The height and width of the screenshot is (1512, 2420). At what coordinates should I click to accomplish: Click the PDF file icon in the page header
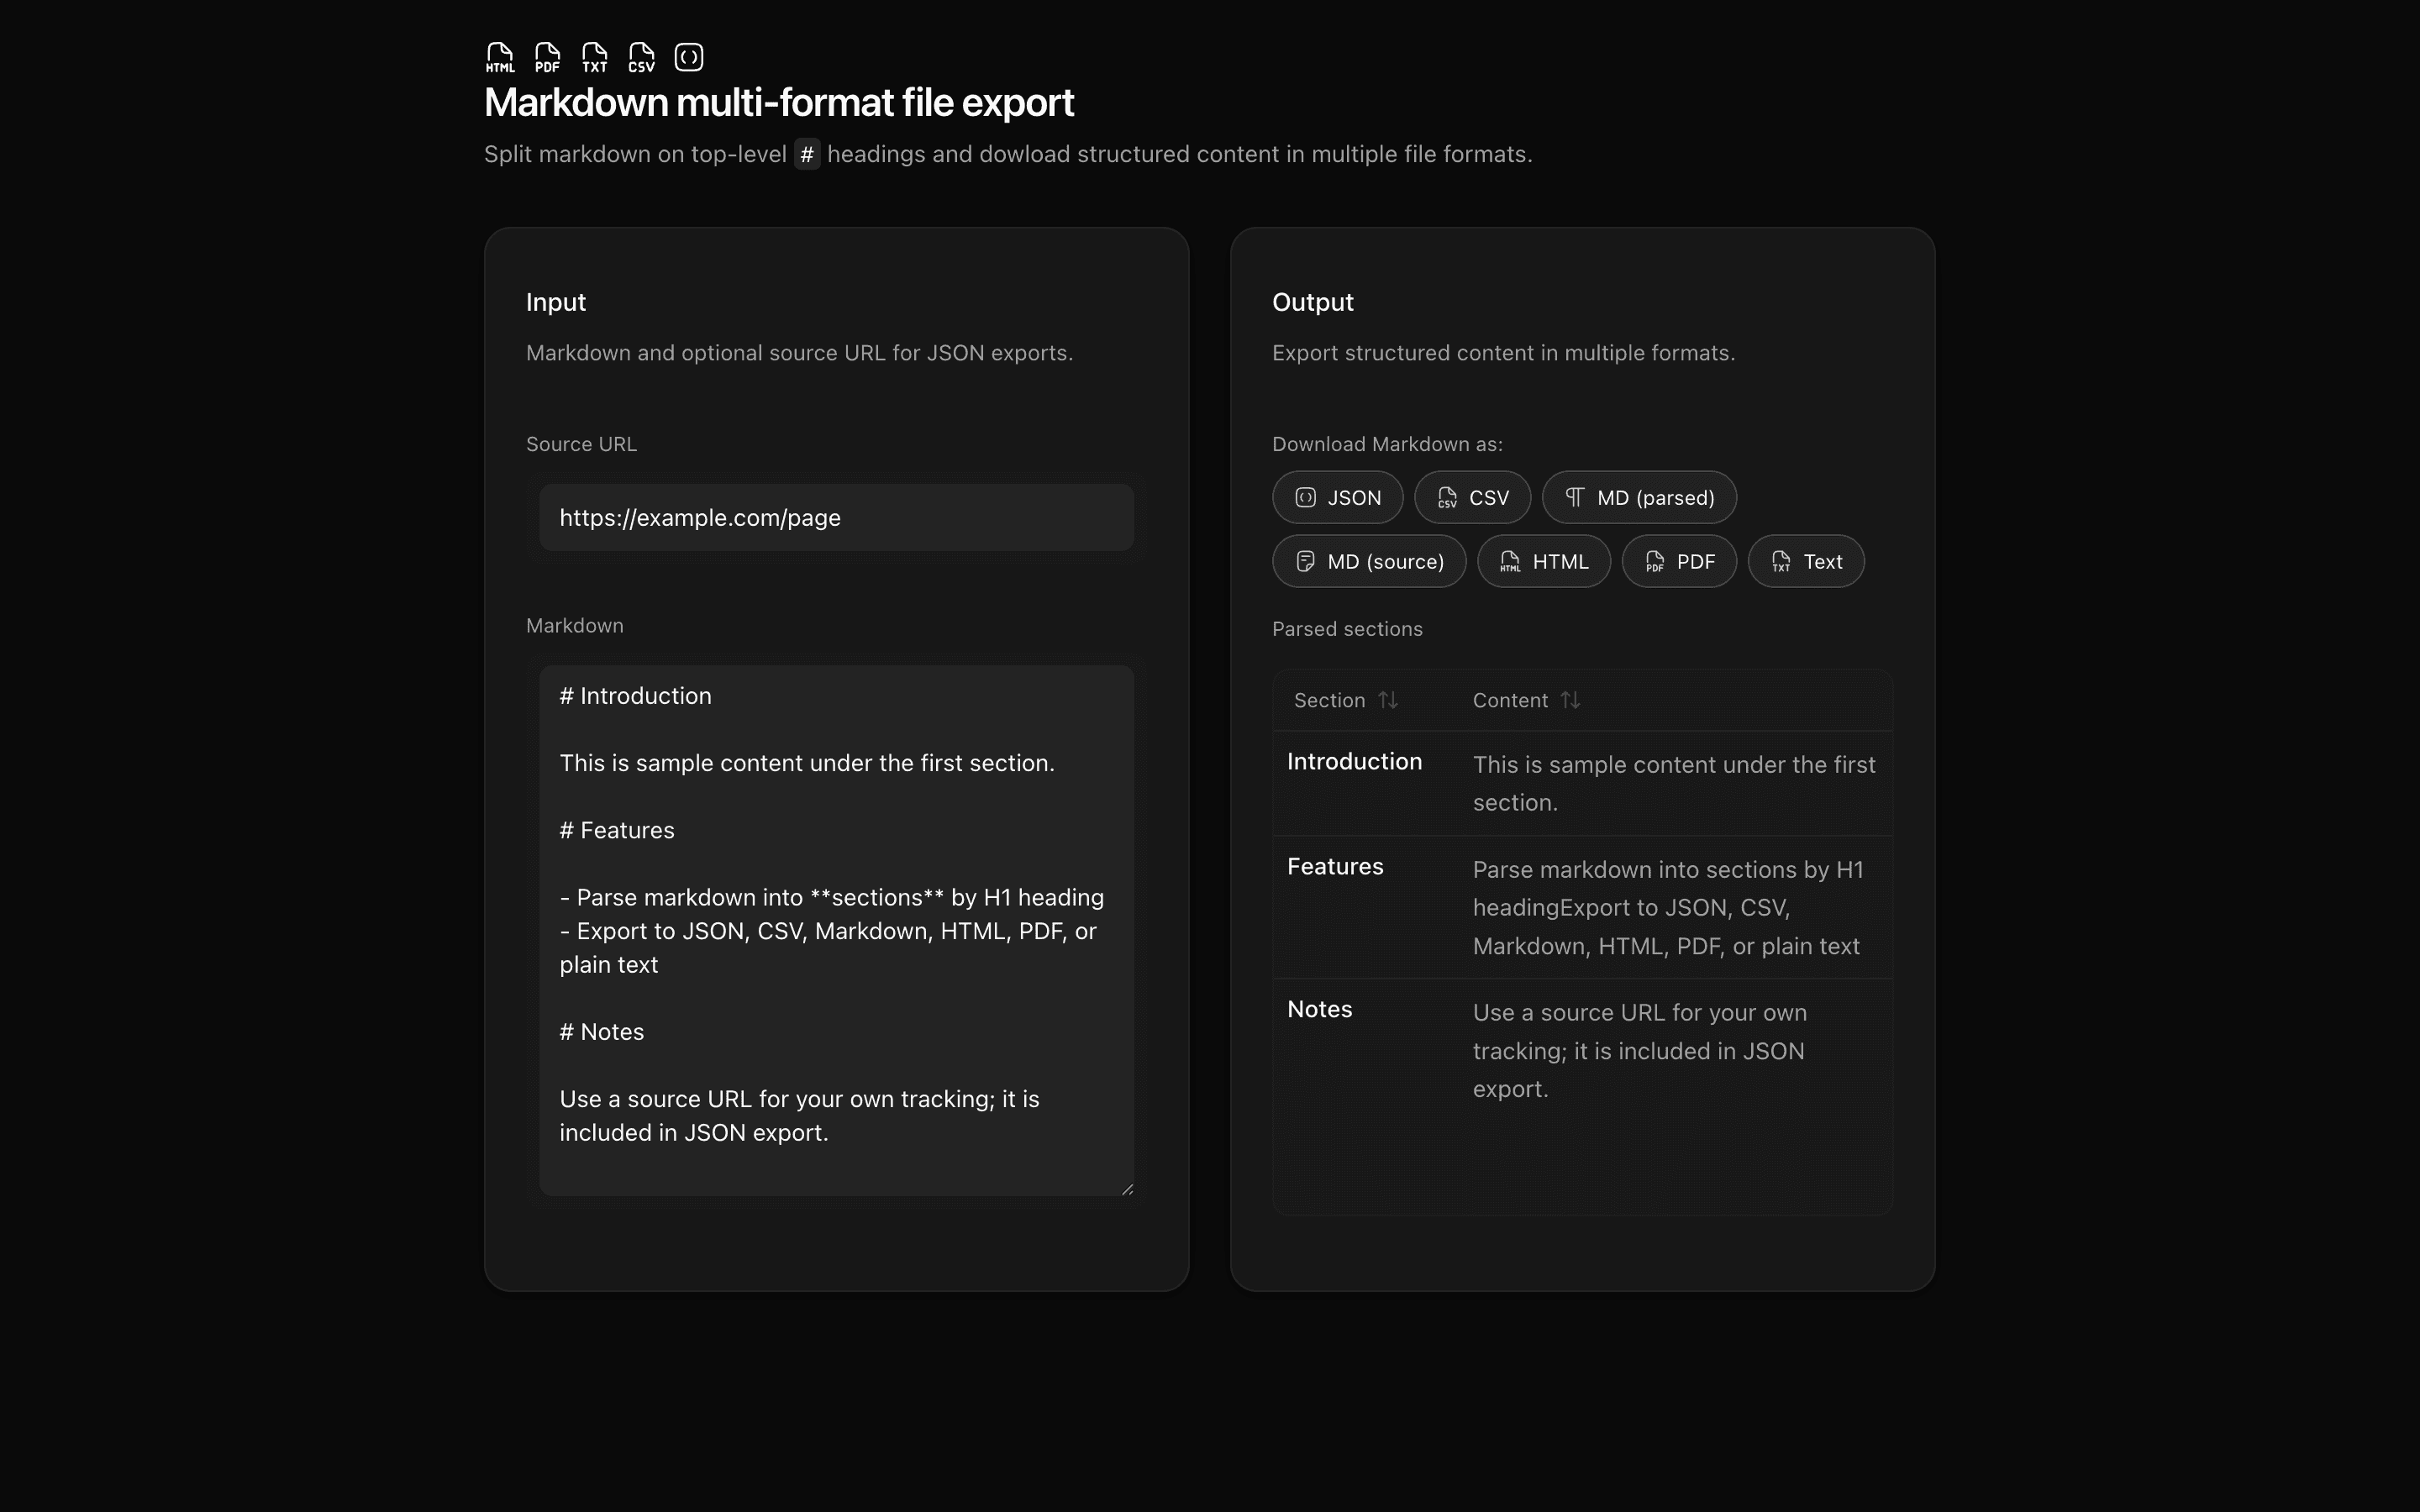point(547,57)
